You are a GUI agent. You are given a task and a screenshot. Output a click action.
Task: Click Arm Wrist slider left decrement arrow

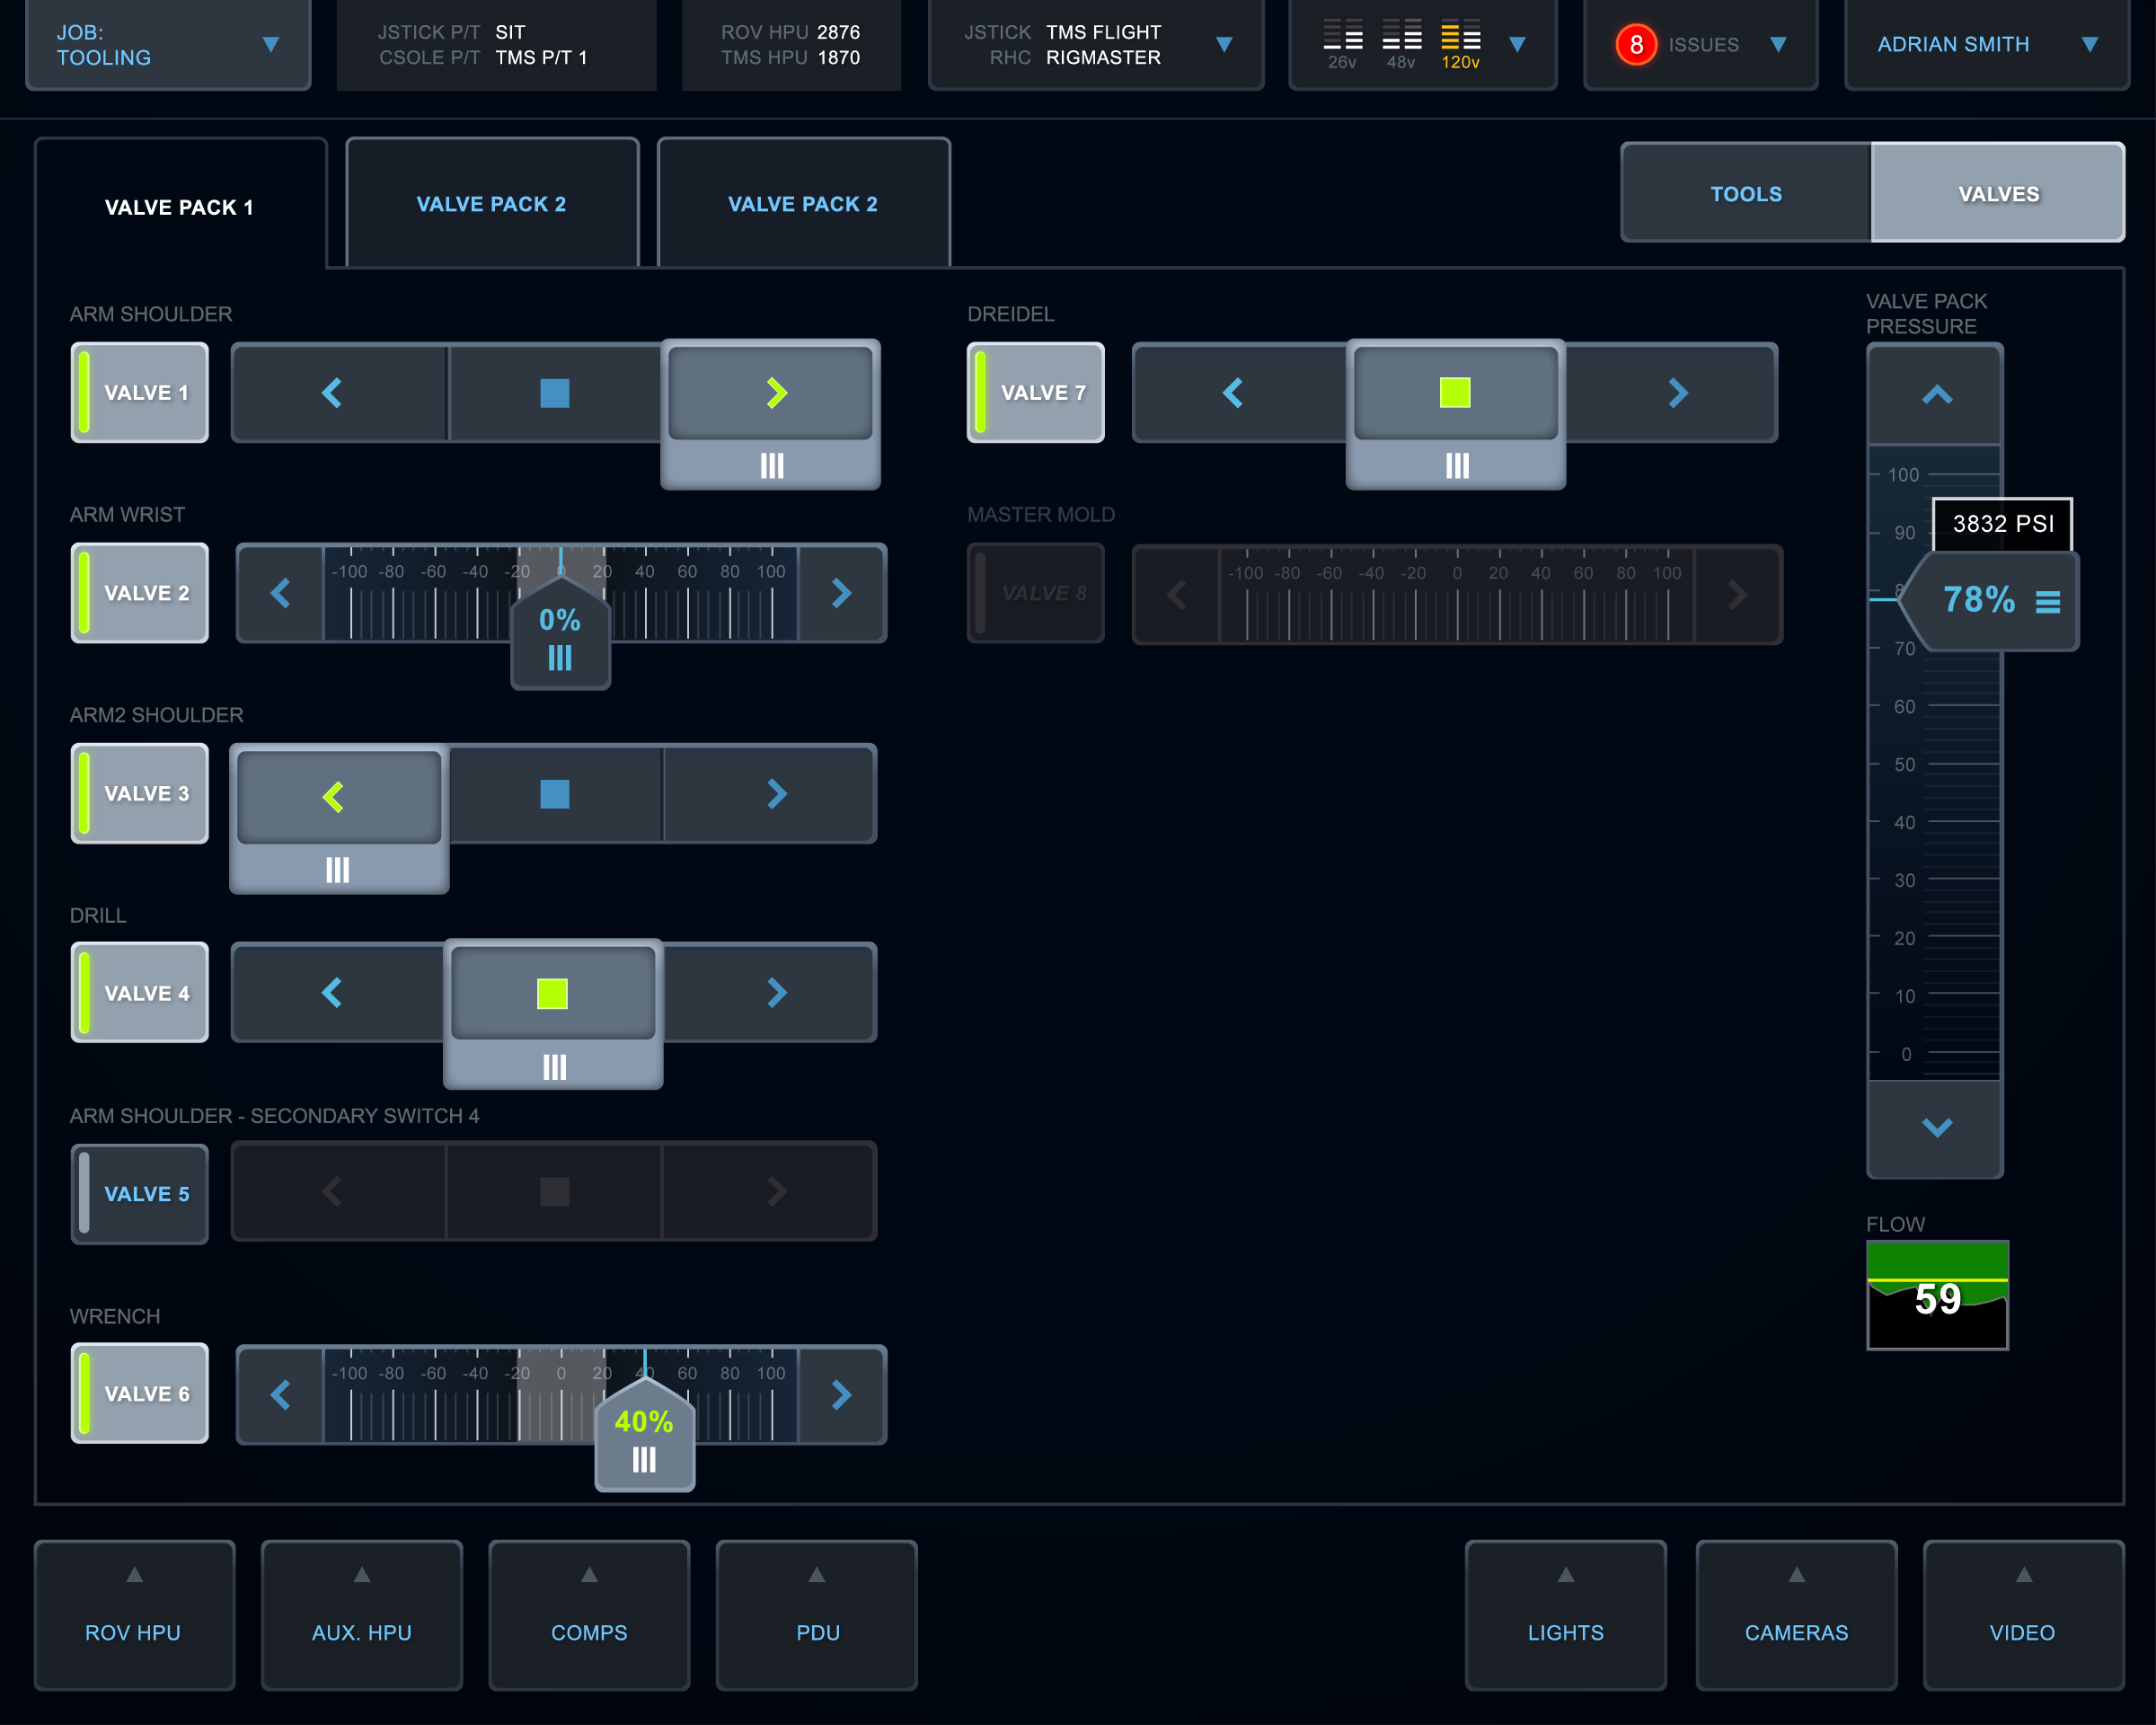(x=281, y=593)
